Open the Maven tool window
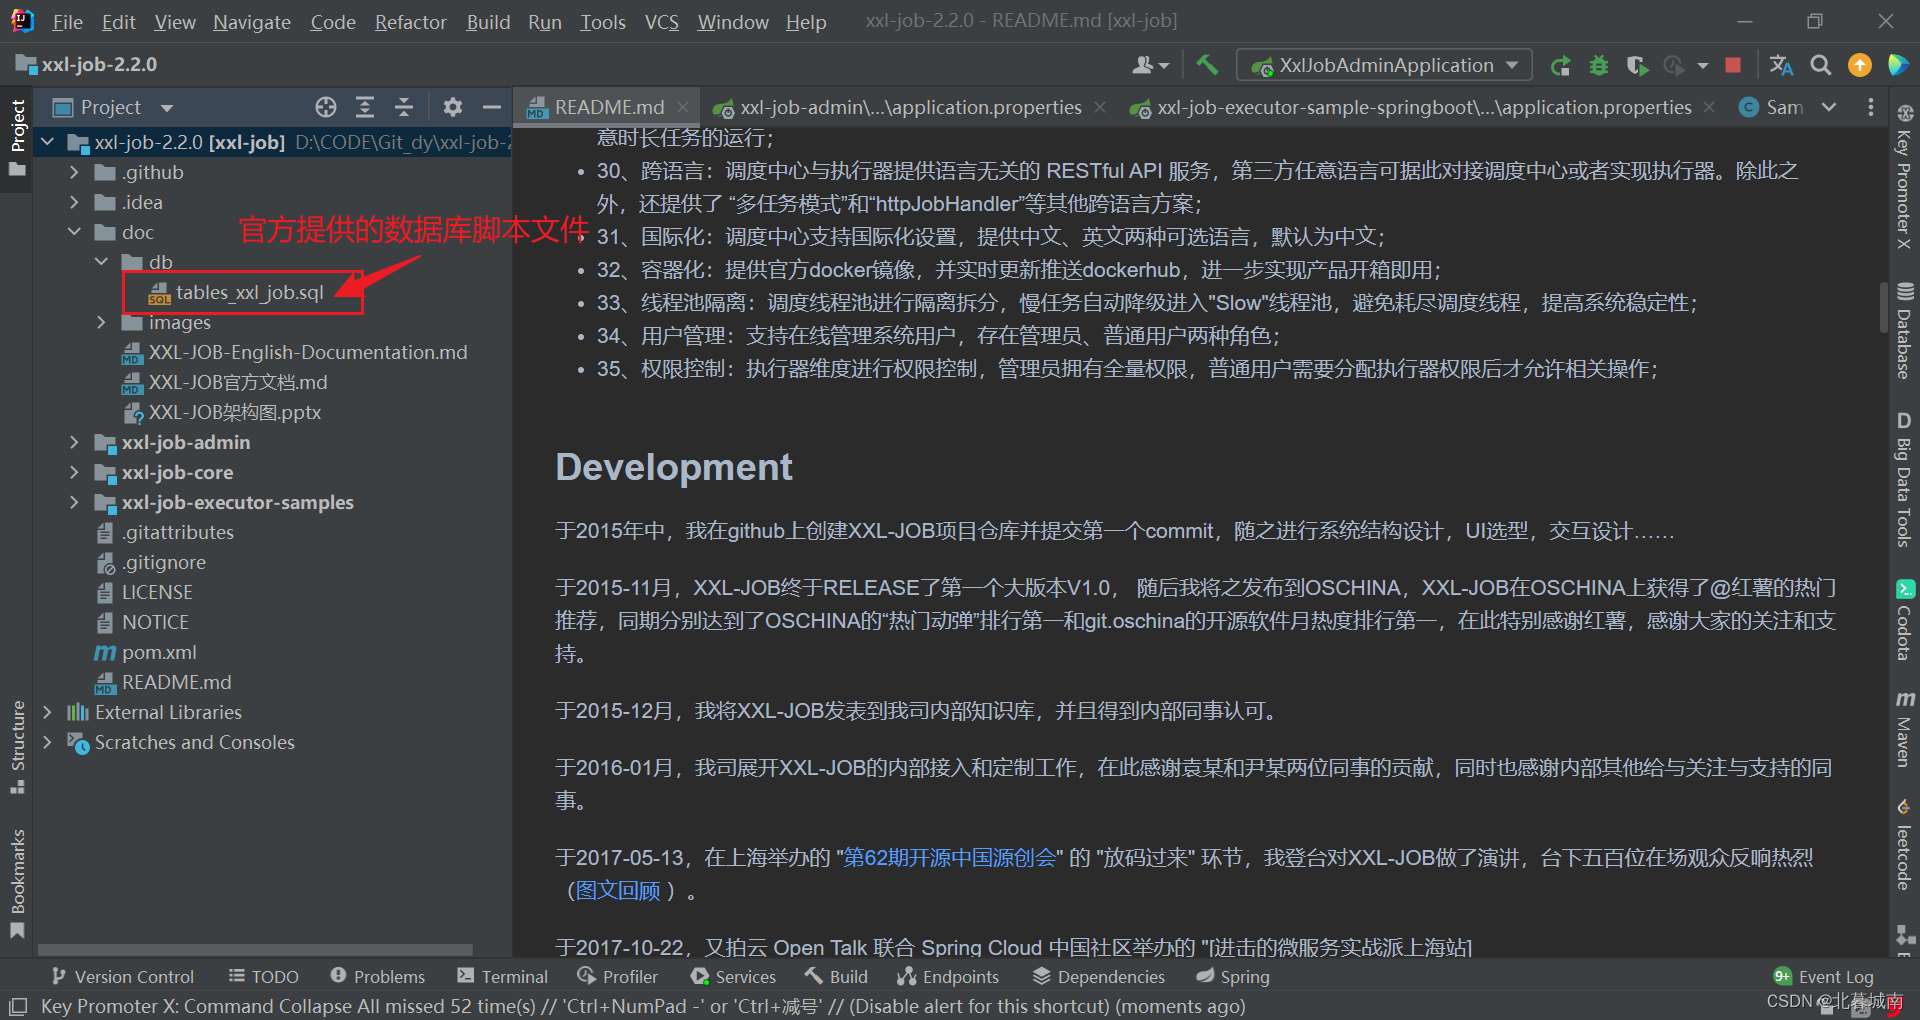 (x=1904, y=729)
